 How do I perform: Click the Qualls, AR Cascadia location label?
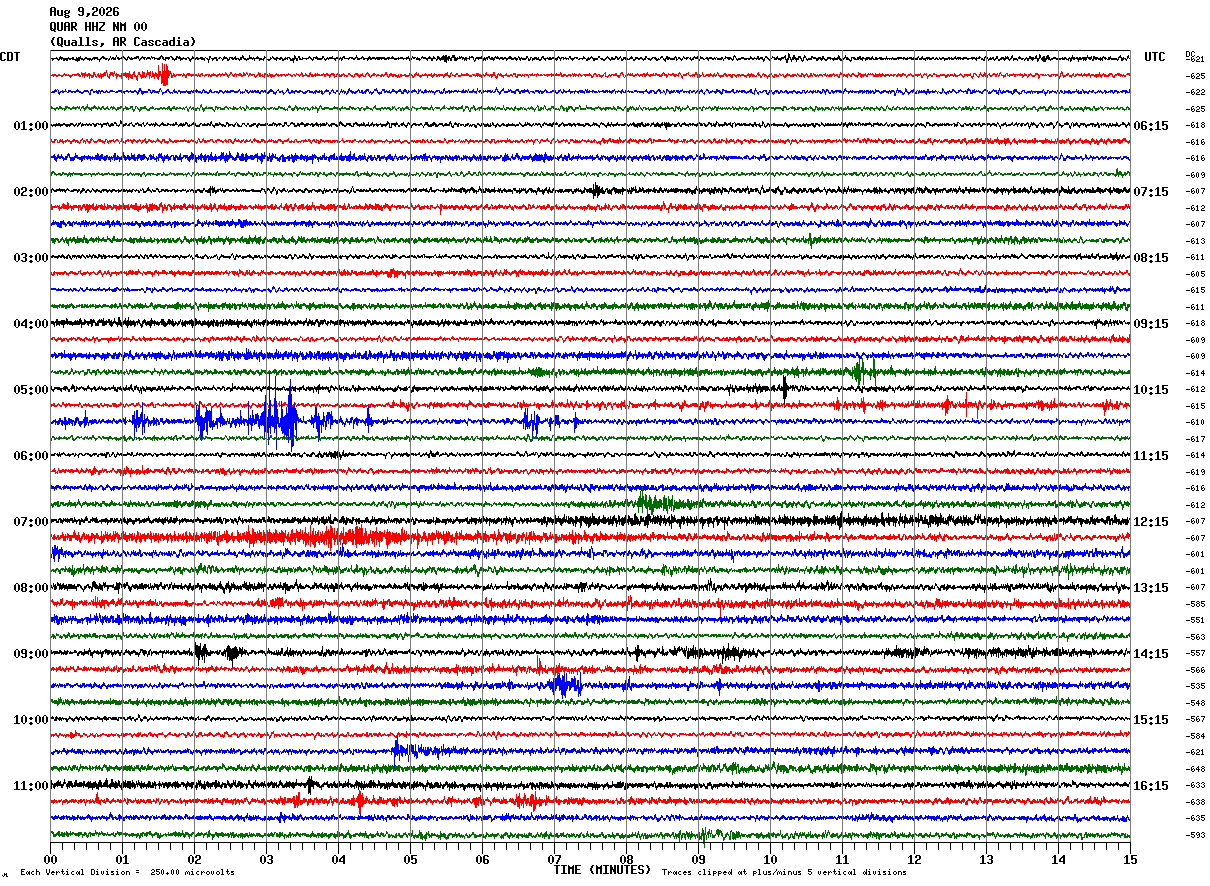[123, 42]
